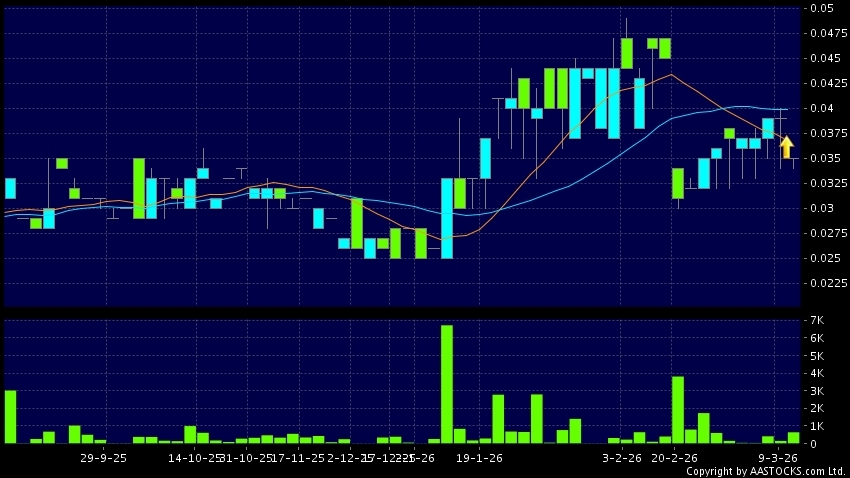Select the 0.035 price axis label
Viewport: 850px width, 478px height.
coord(825,158)
